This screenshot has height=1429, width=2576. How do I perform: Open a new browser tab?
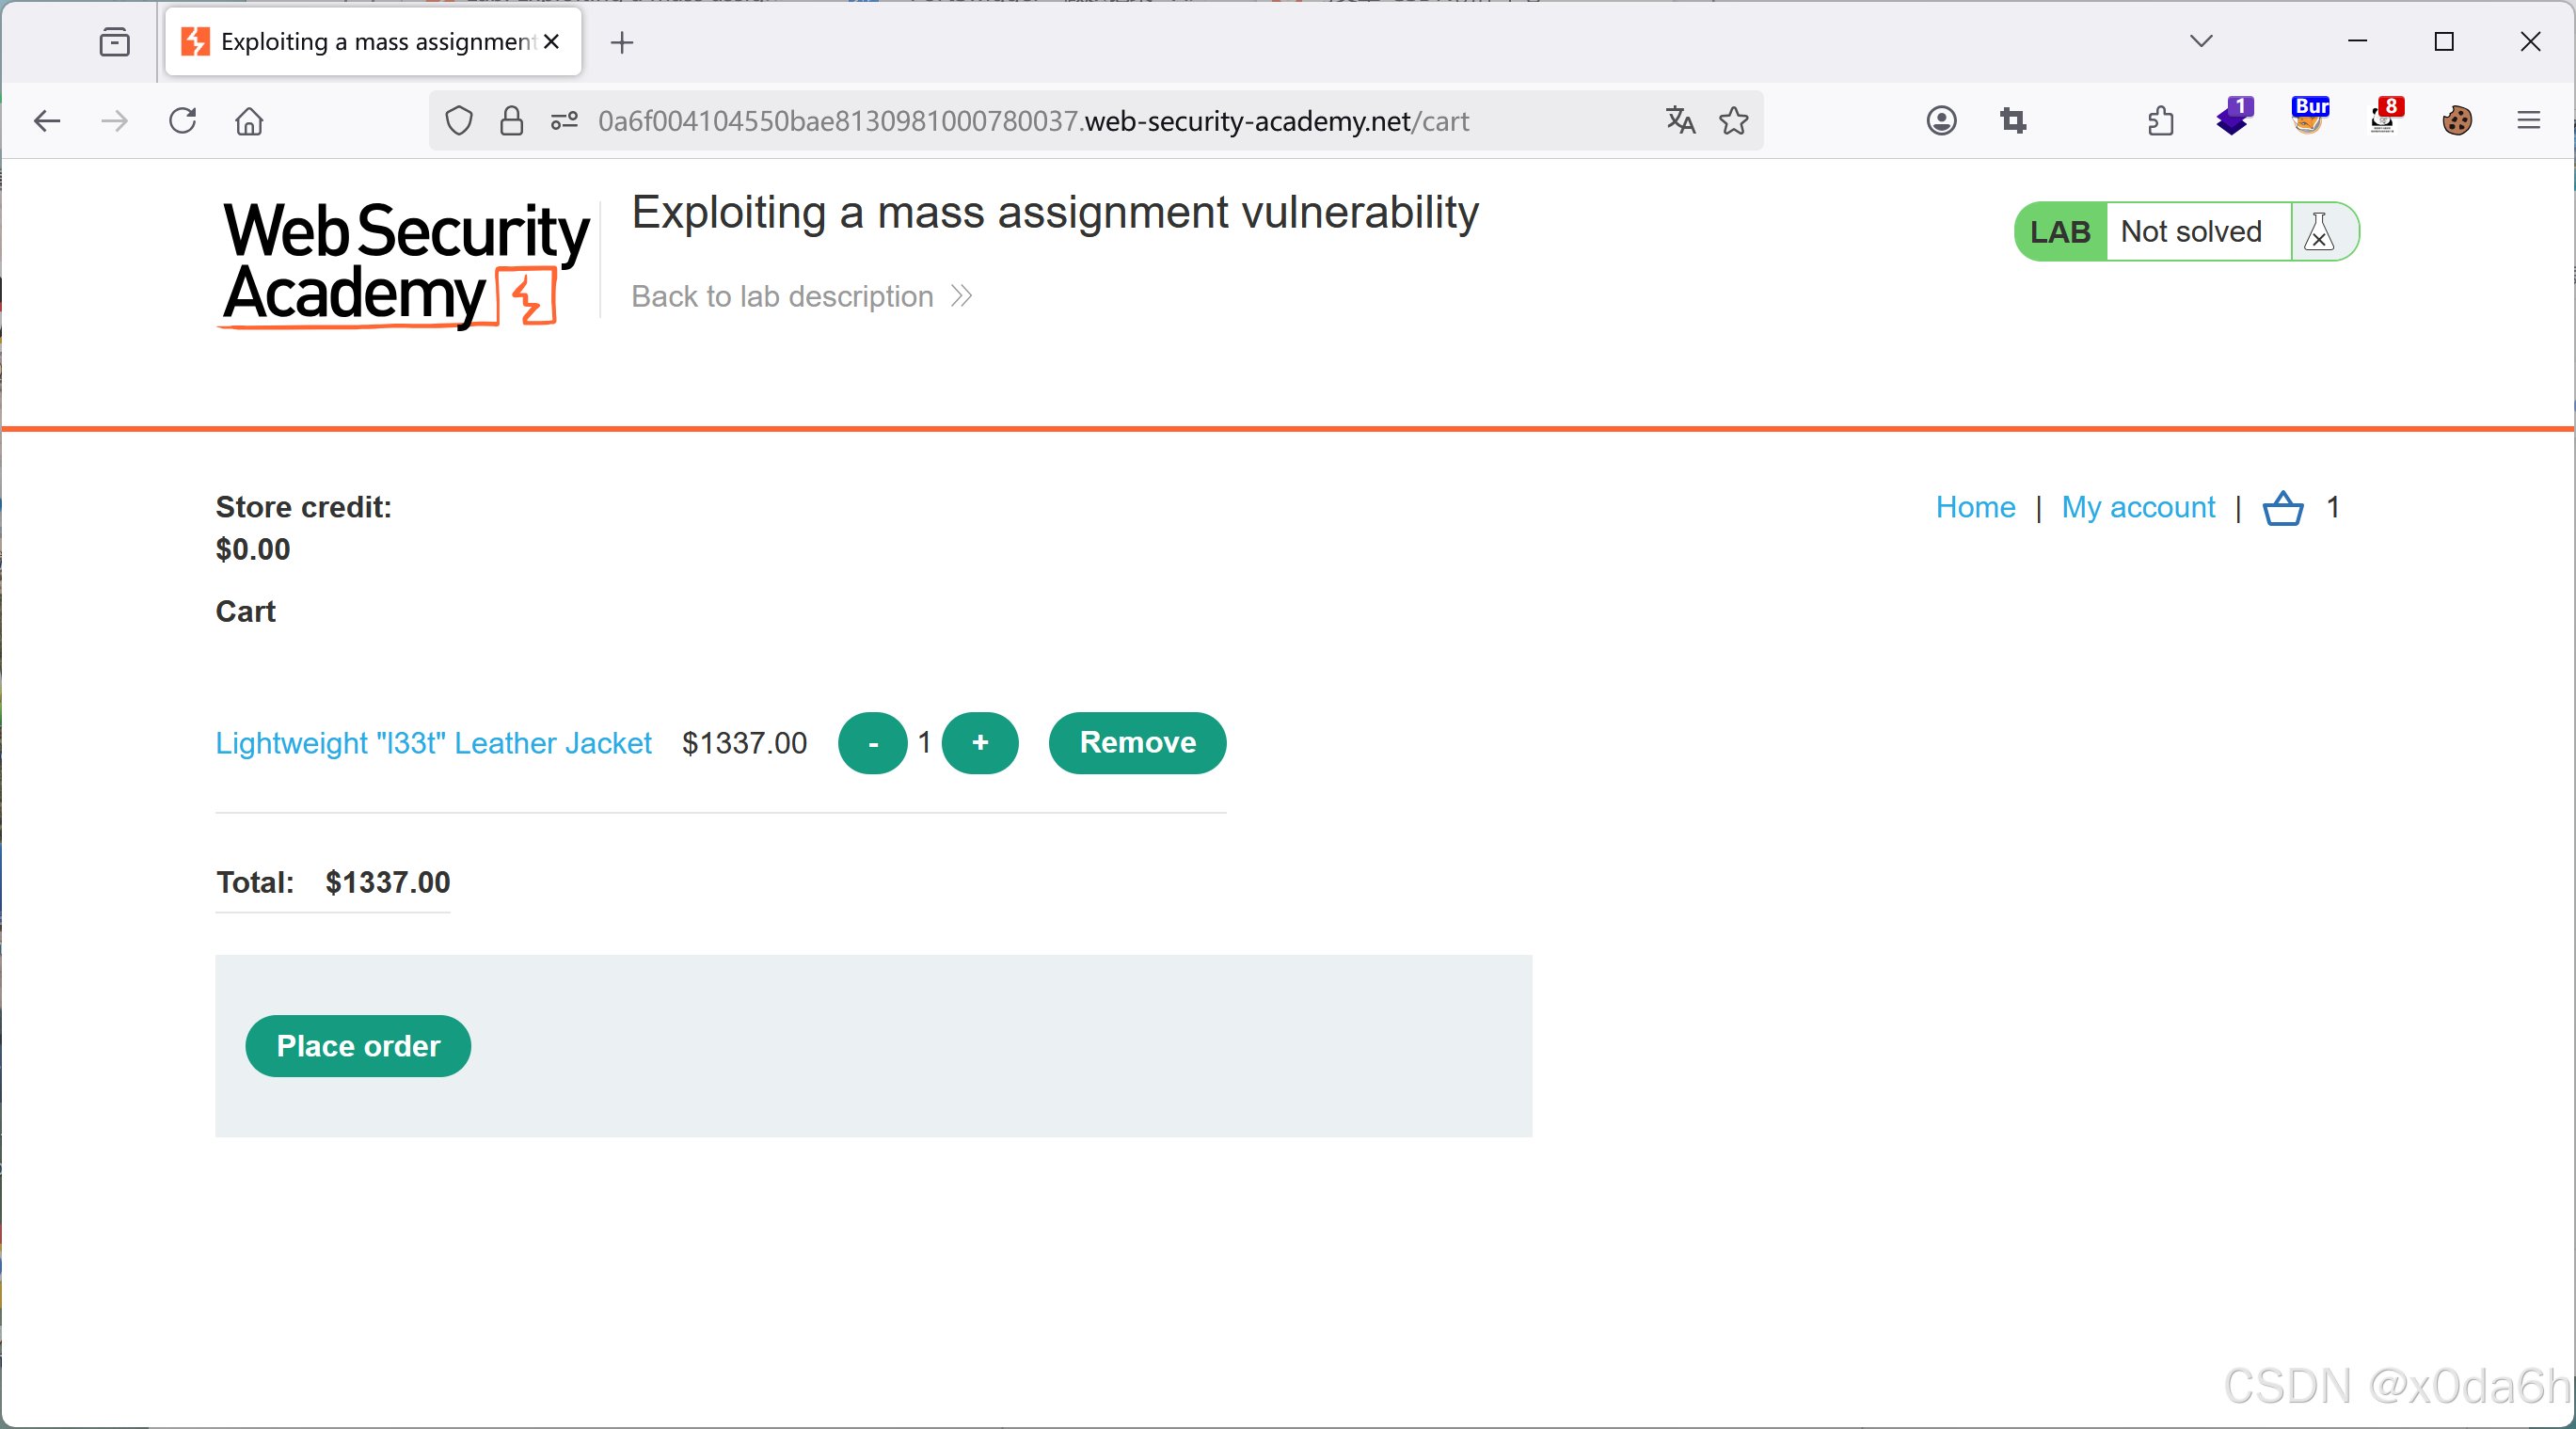tap(622, 42)
